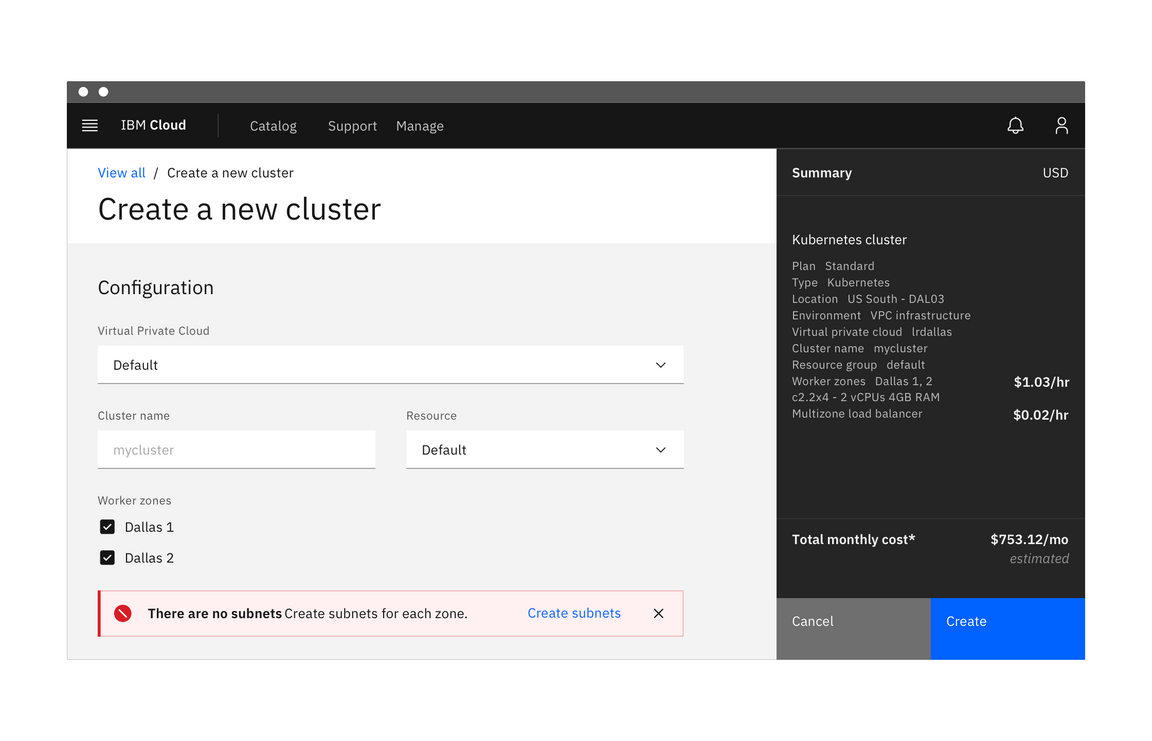Navigate back using the View all breadcrumb
The height and width of the screenshot is (741, 1152).
point(121,172)
